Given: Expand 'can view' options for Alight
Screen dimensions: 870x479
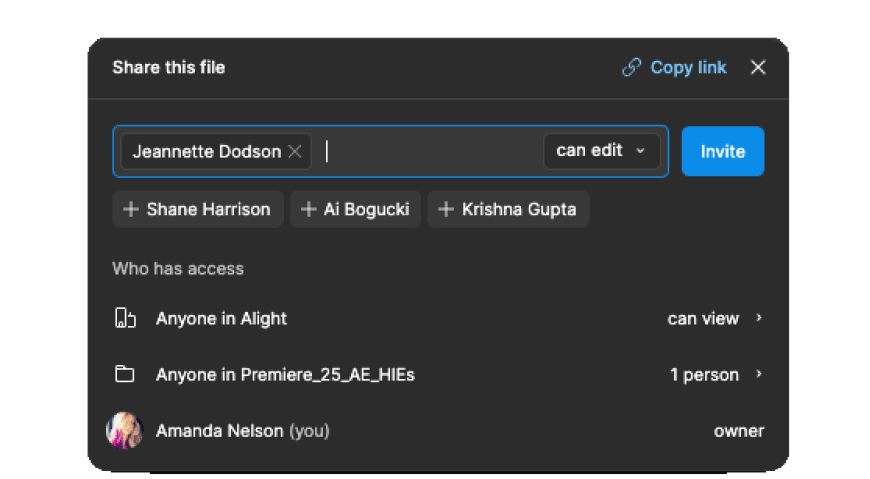Looking at the screenshot, I should 759,319.
